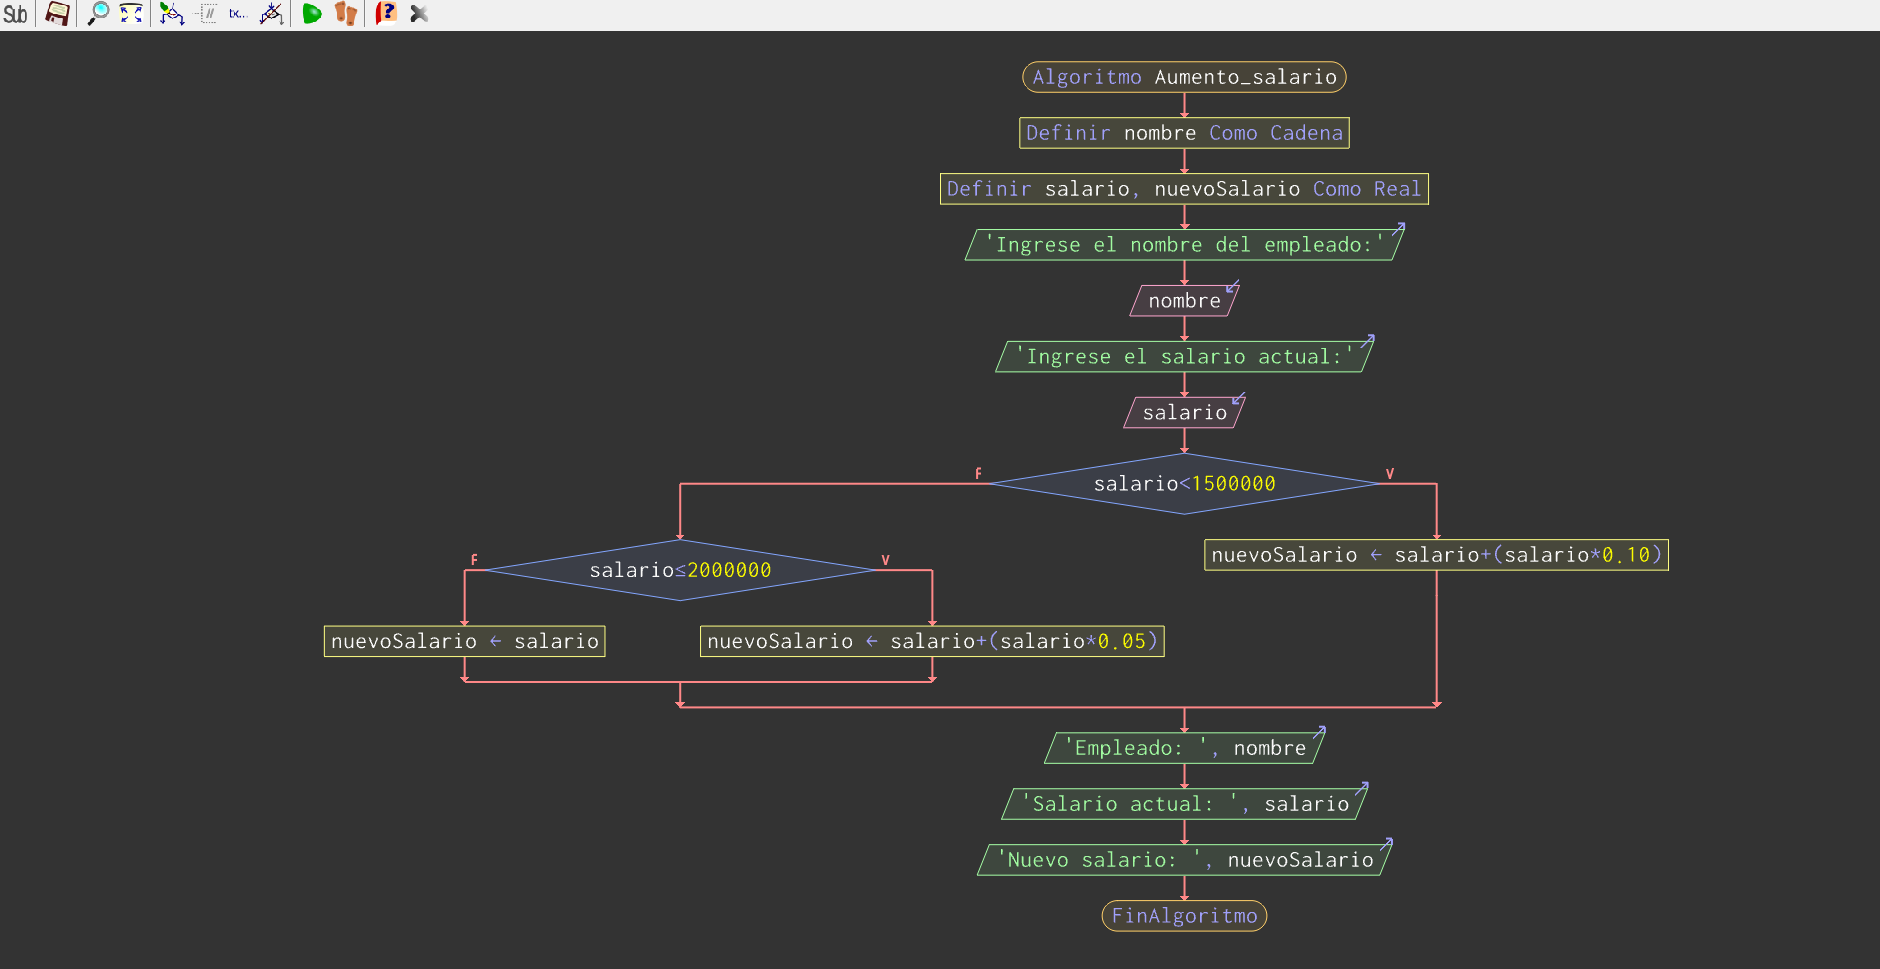Click the floppy disk save icon
Screen dimensions: 1880x969
(x=58, y=14)
